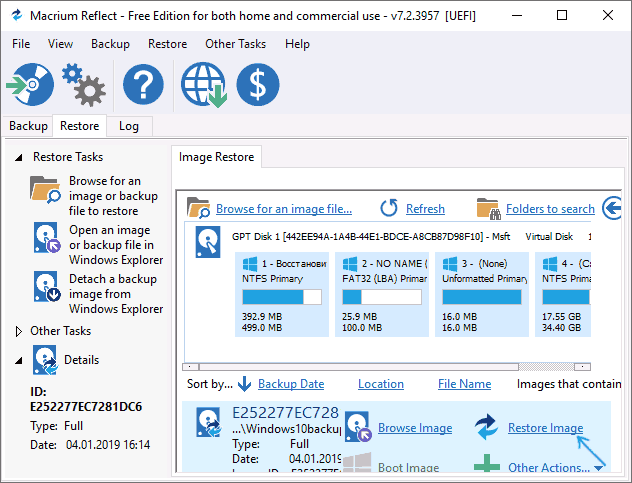Collapse the Restore Tasks section
The image size is (632, 483).
(20, 157)
